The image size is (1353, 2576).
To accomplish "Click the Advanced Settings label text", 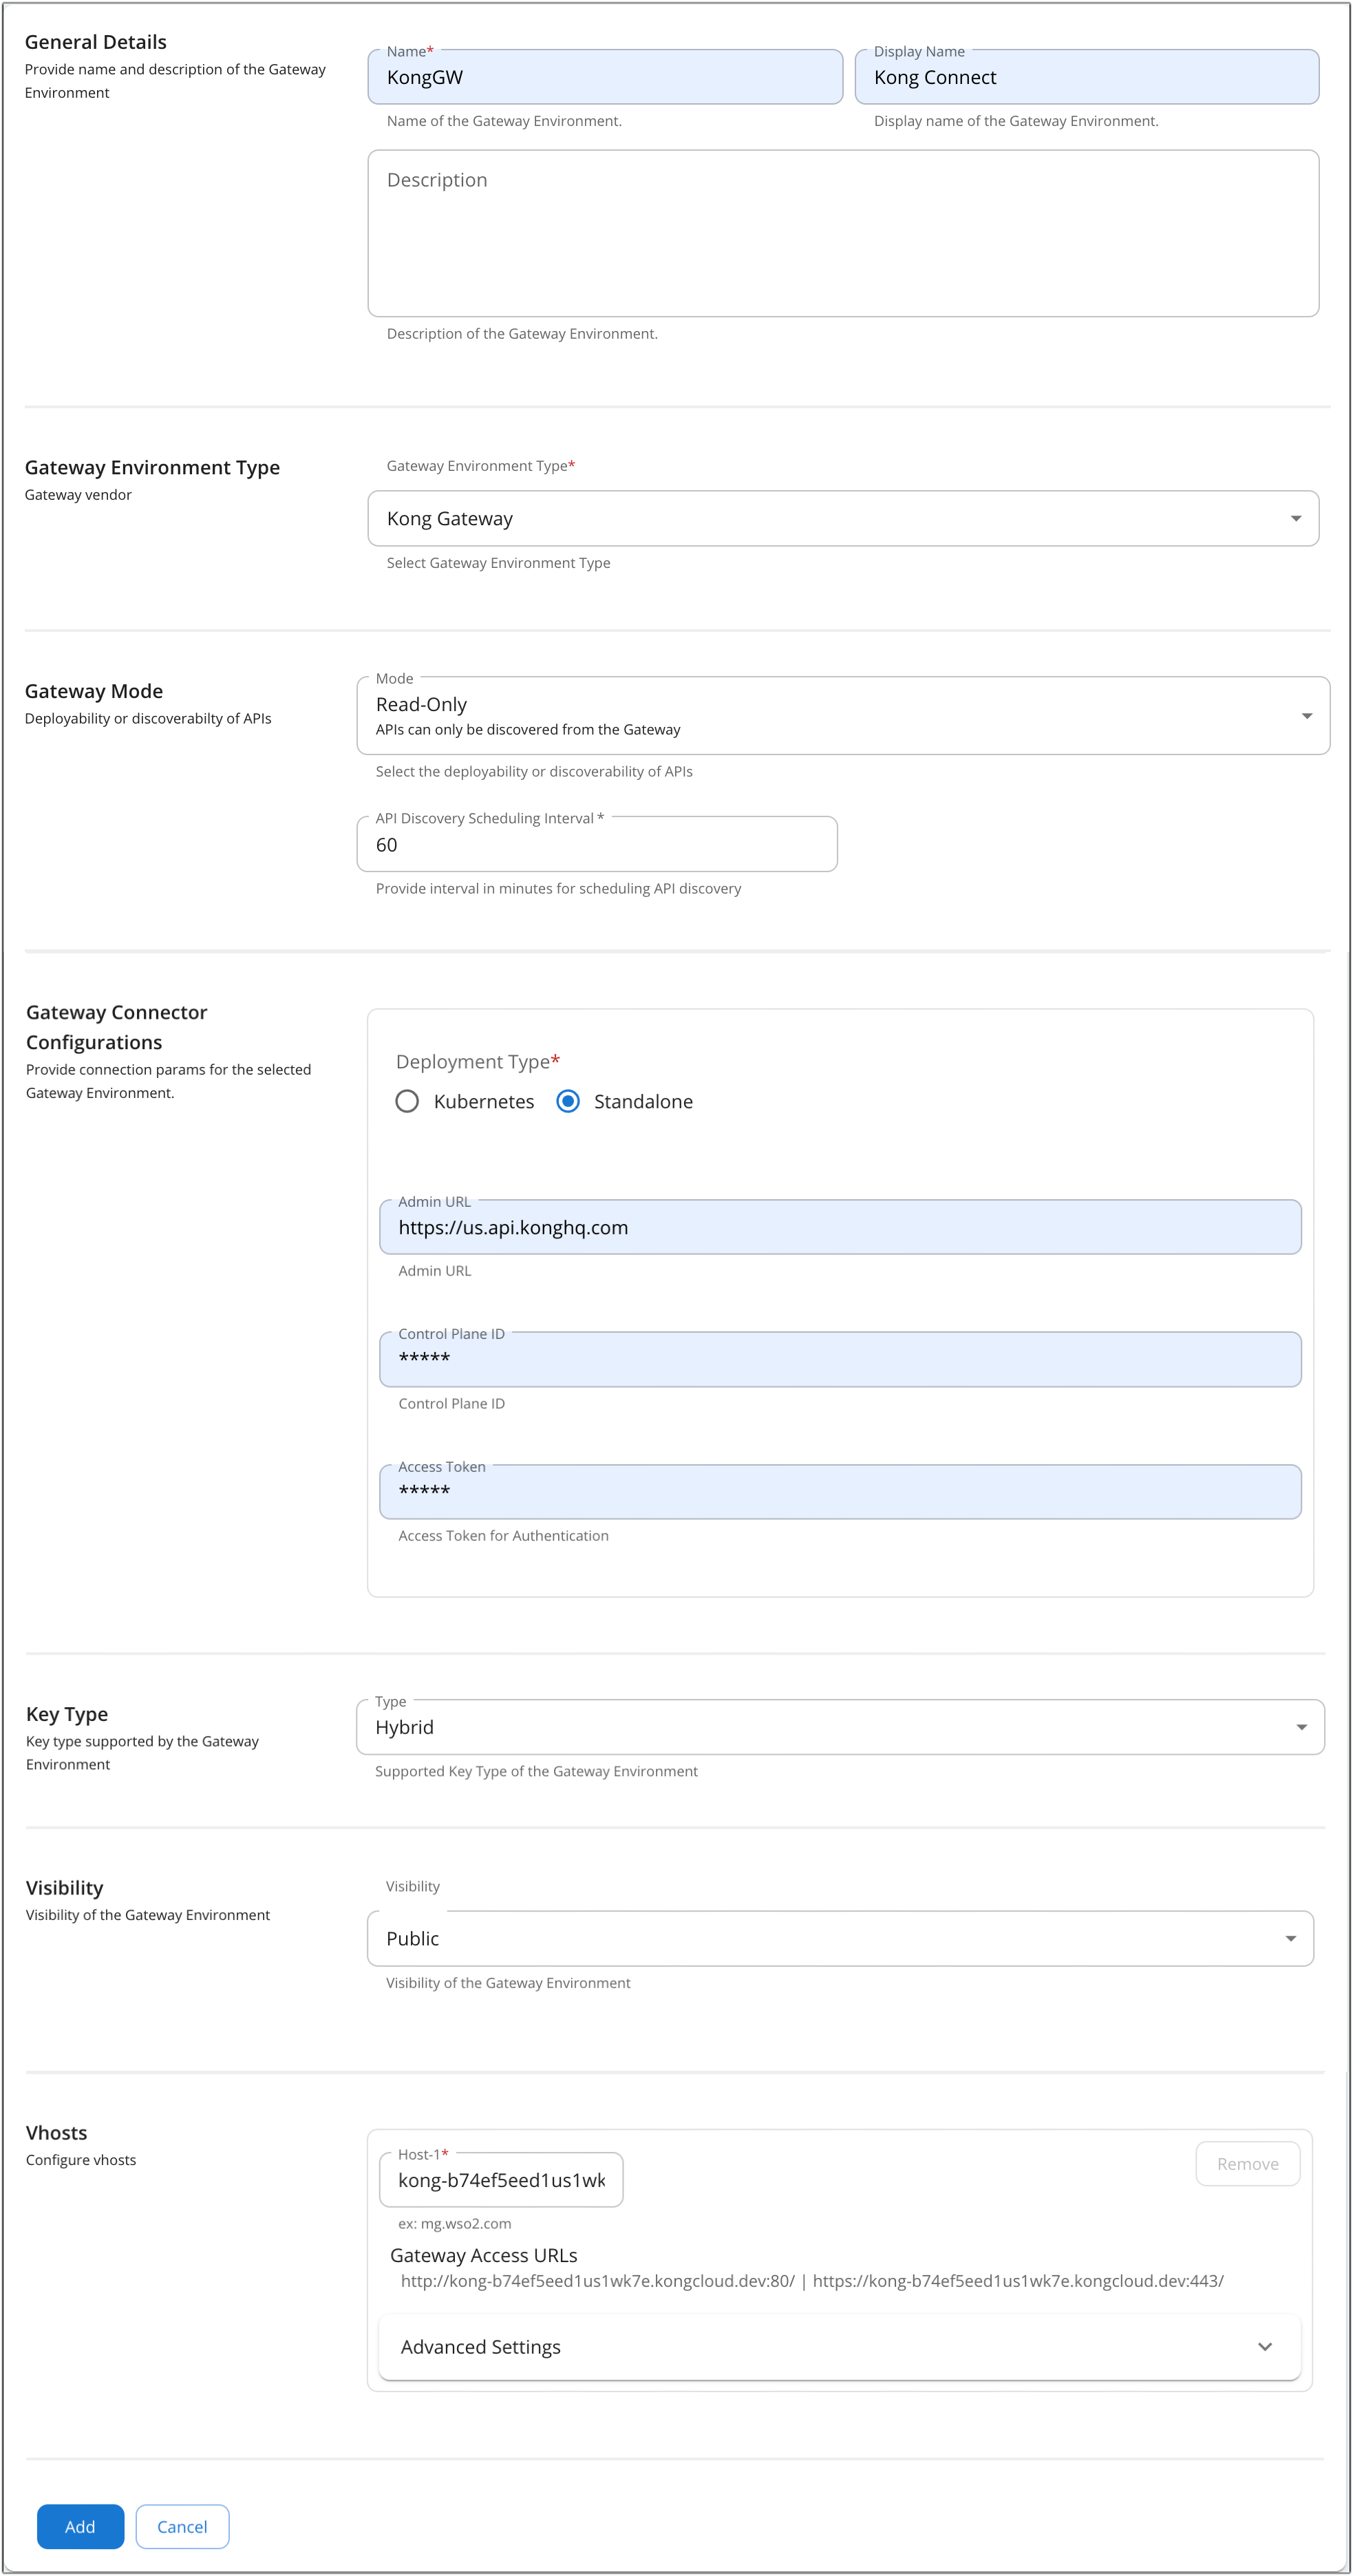I will [x=480, y=2346].
